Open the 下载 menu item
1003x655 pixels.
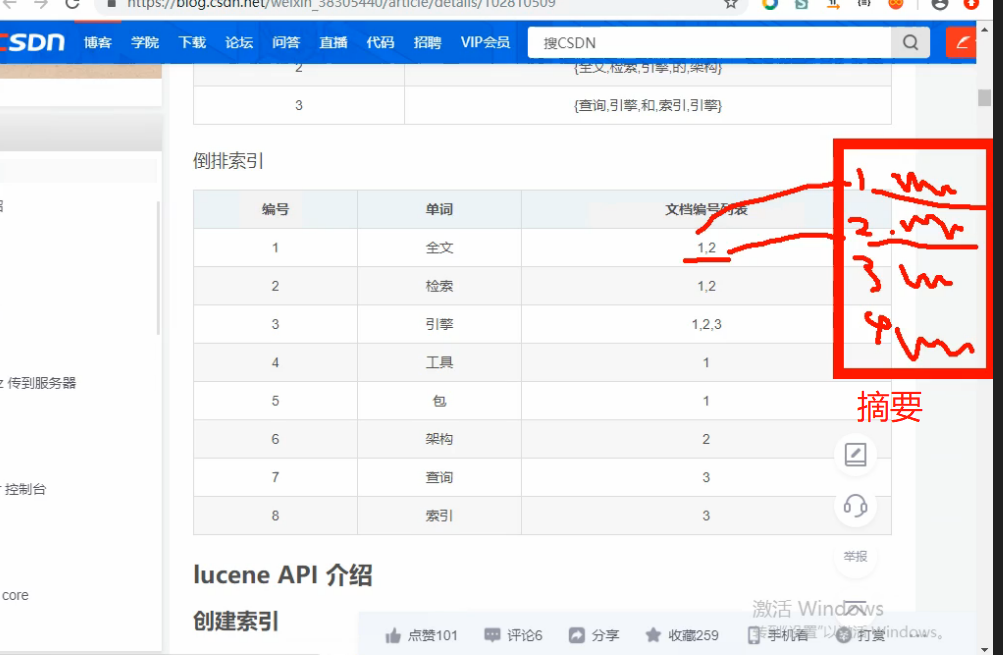tap(192, 42)
